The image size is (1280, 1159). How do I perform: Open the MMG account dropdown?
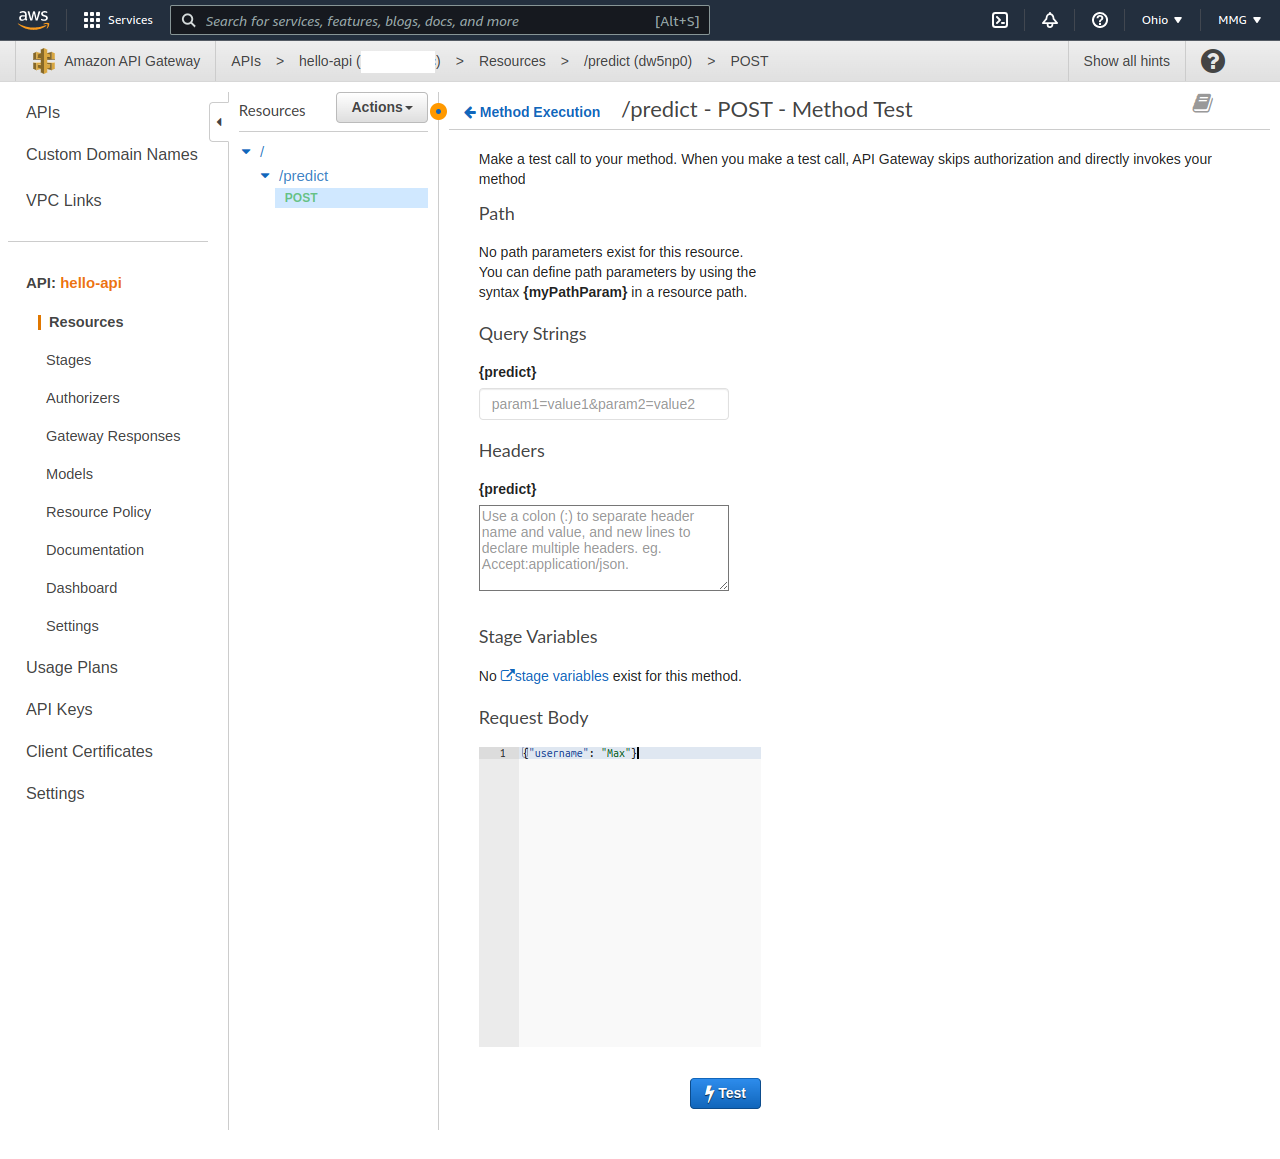click(1240, 20)
